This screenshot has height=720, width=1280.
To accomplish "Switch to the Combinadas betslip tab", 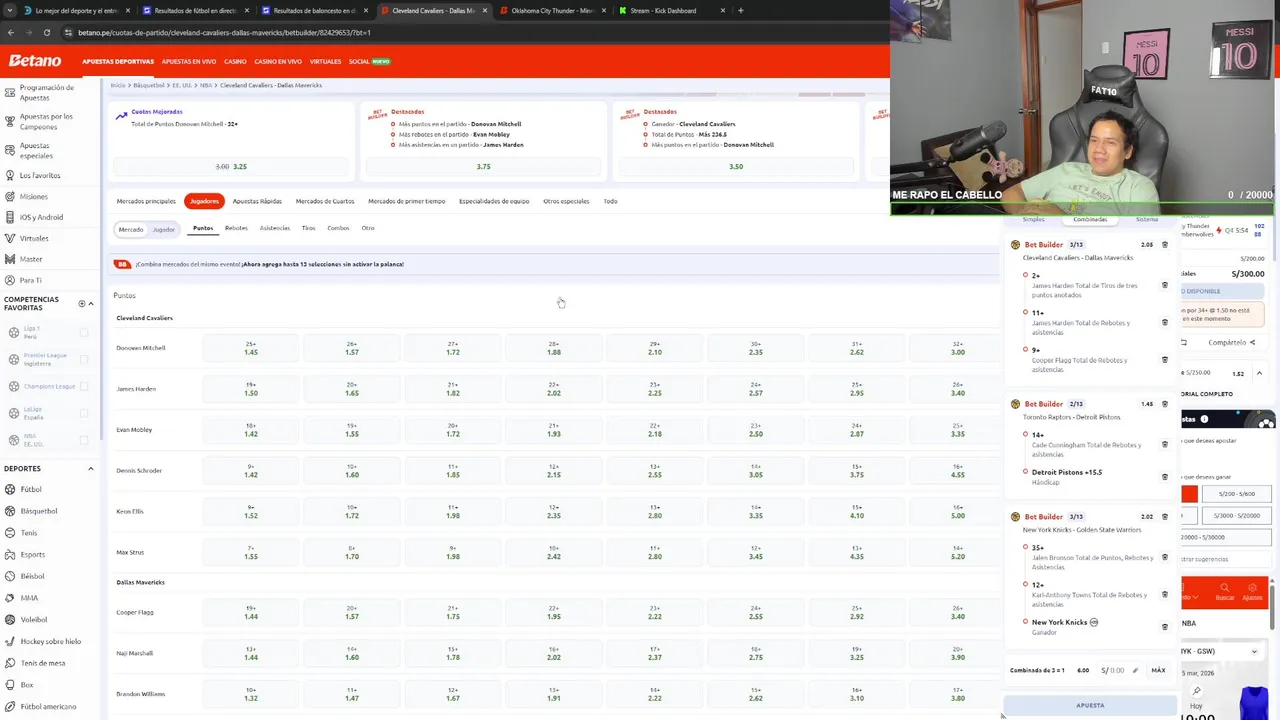I will click(1090, 219).
